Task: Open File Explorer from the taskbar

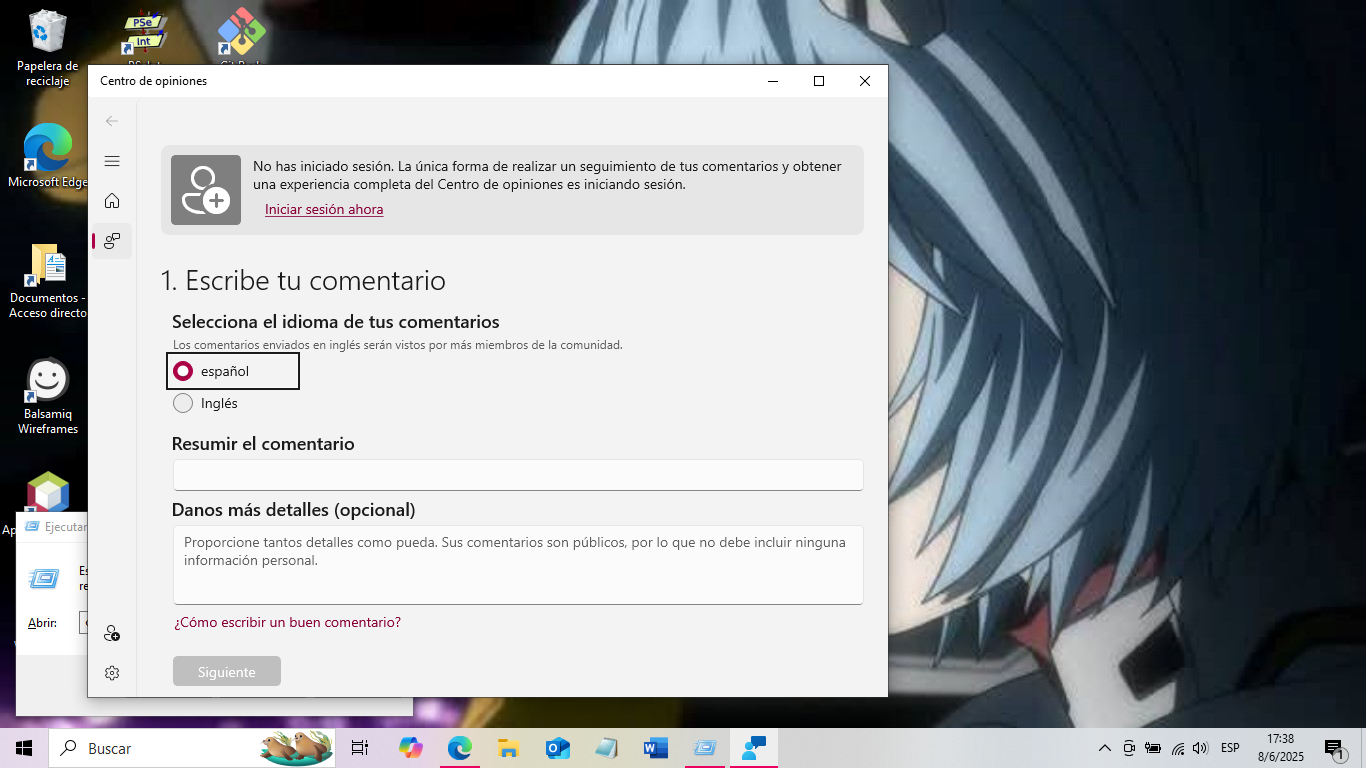Action: pyautogui.click(x=508, y=748)
